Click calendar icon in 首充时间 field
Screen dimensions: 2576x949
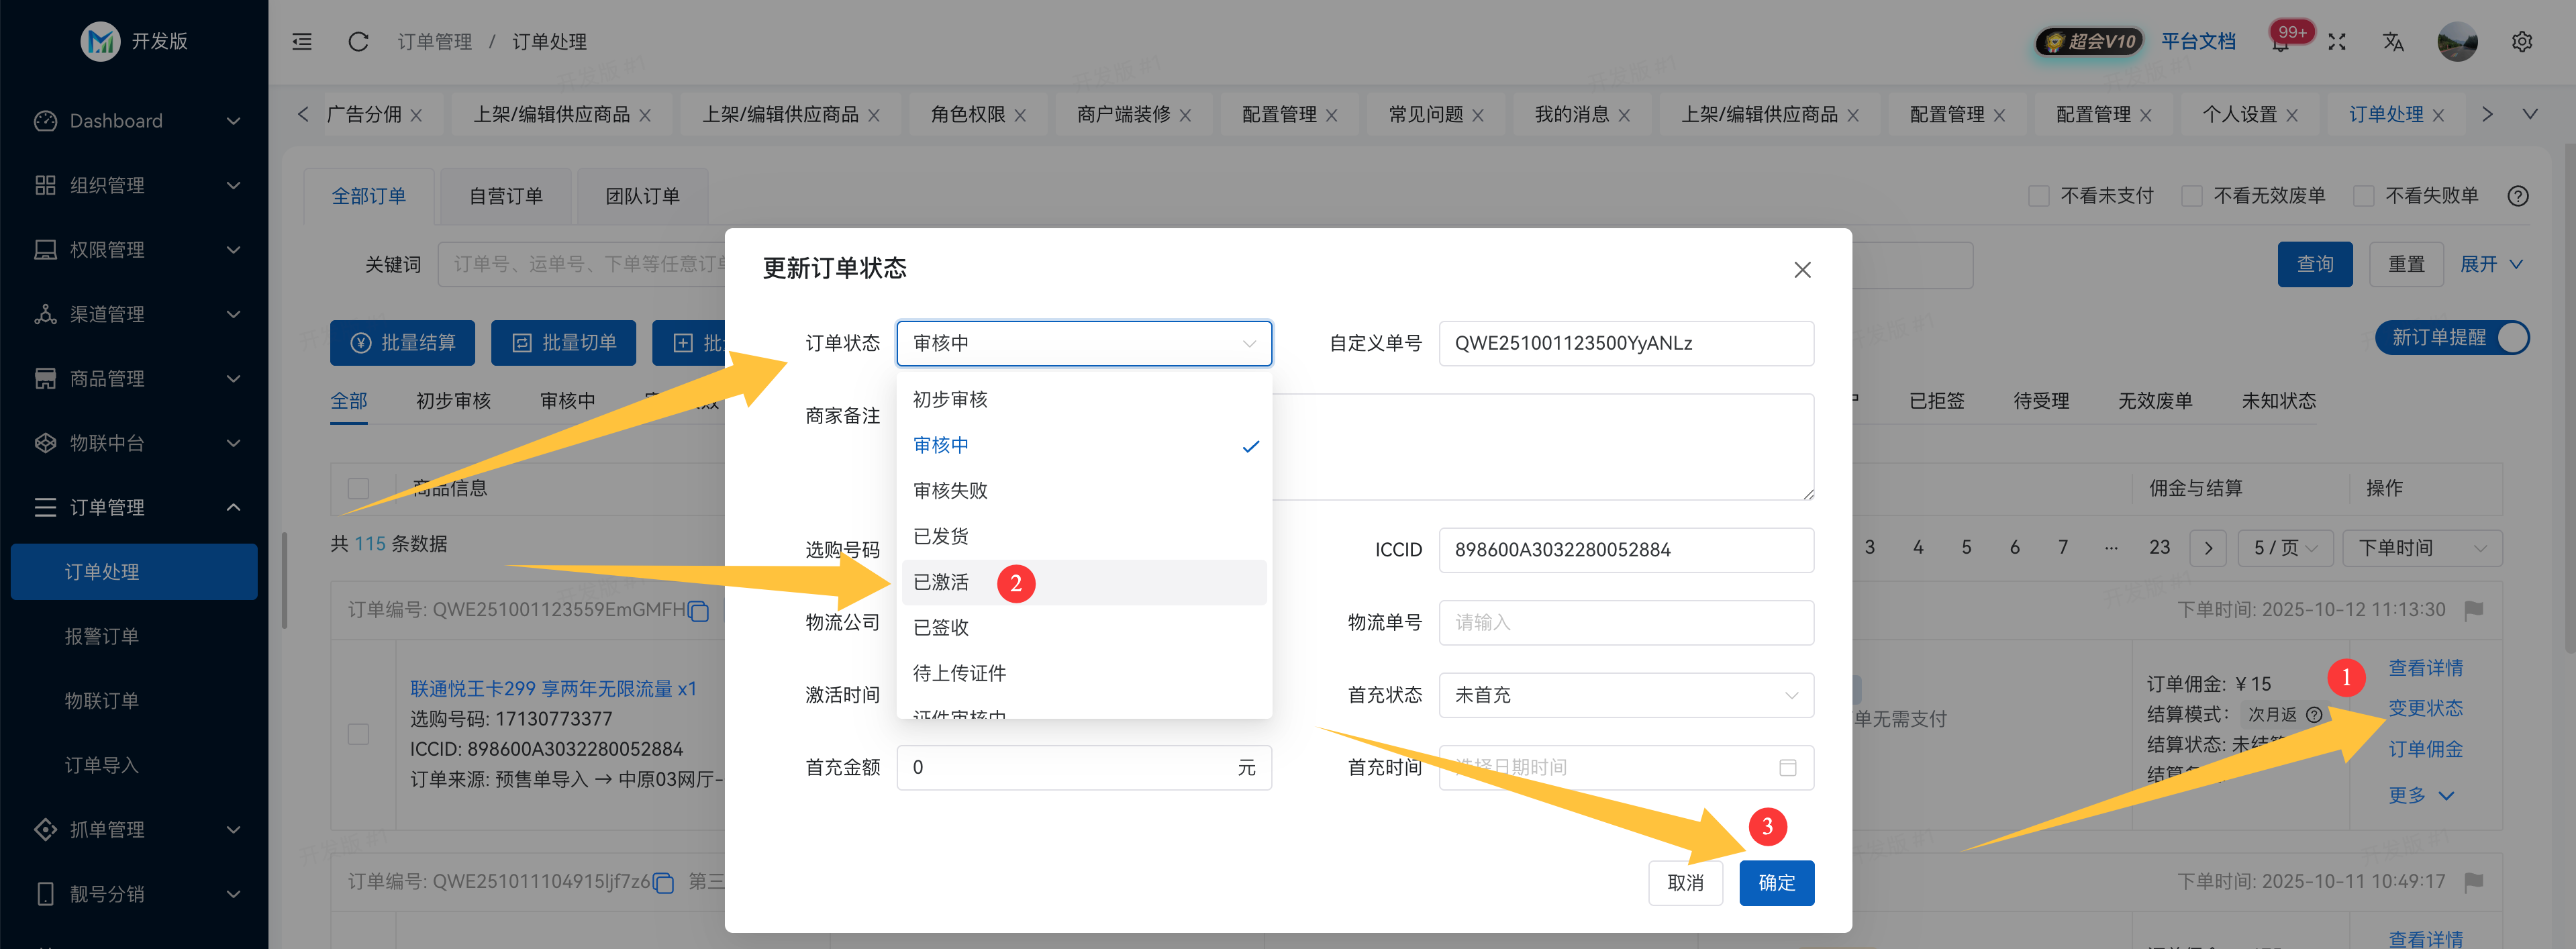[x=1787, y=768]
